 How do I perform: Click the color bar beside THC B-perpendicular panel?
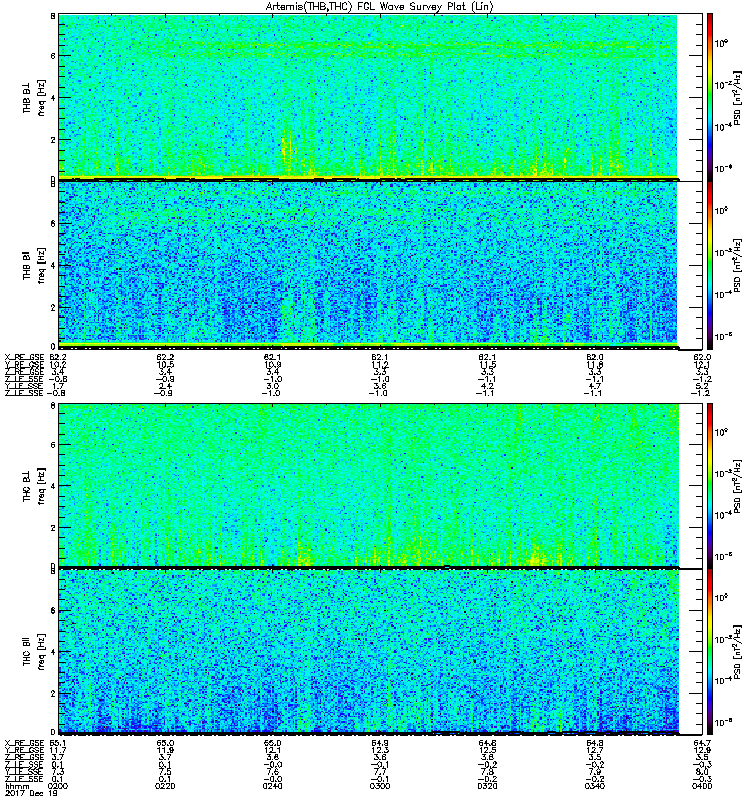click(710, 485)
